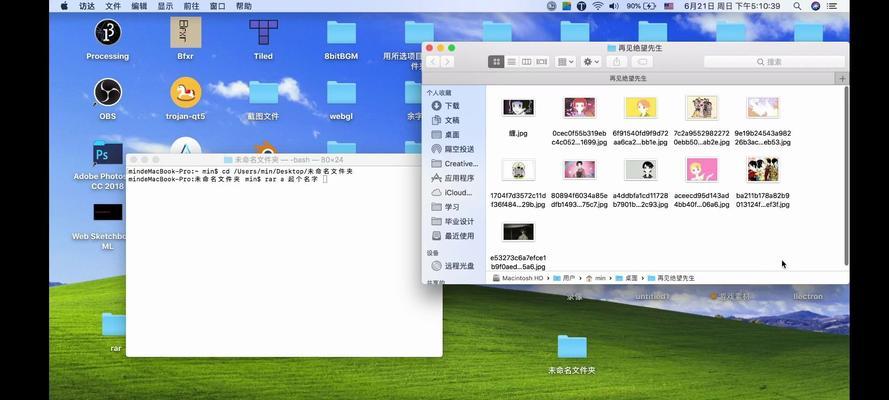Image resolution: width=889 pixels, height=400 pixels.
Task: Click min in the Finder path bar
Action: pyautogui.click(x=595, y=278)
